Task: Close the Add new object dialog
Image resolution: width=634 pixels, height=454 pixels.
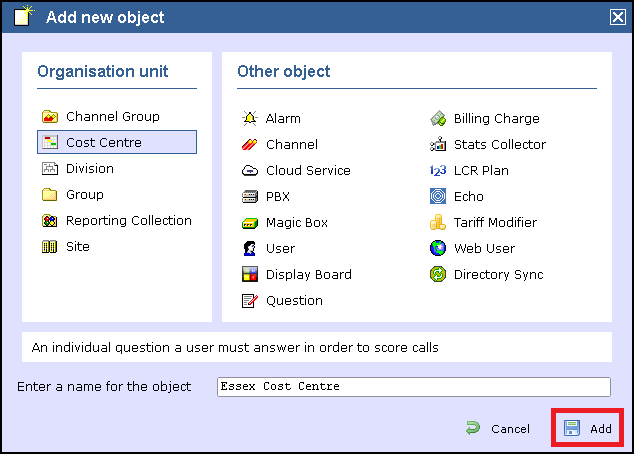Action: pos(618,17)
